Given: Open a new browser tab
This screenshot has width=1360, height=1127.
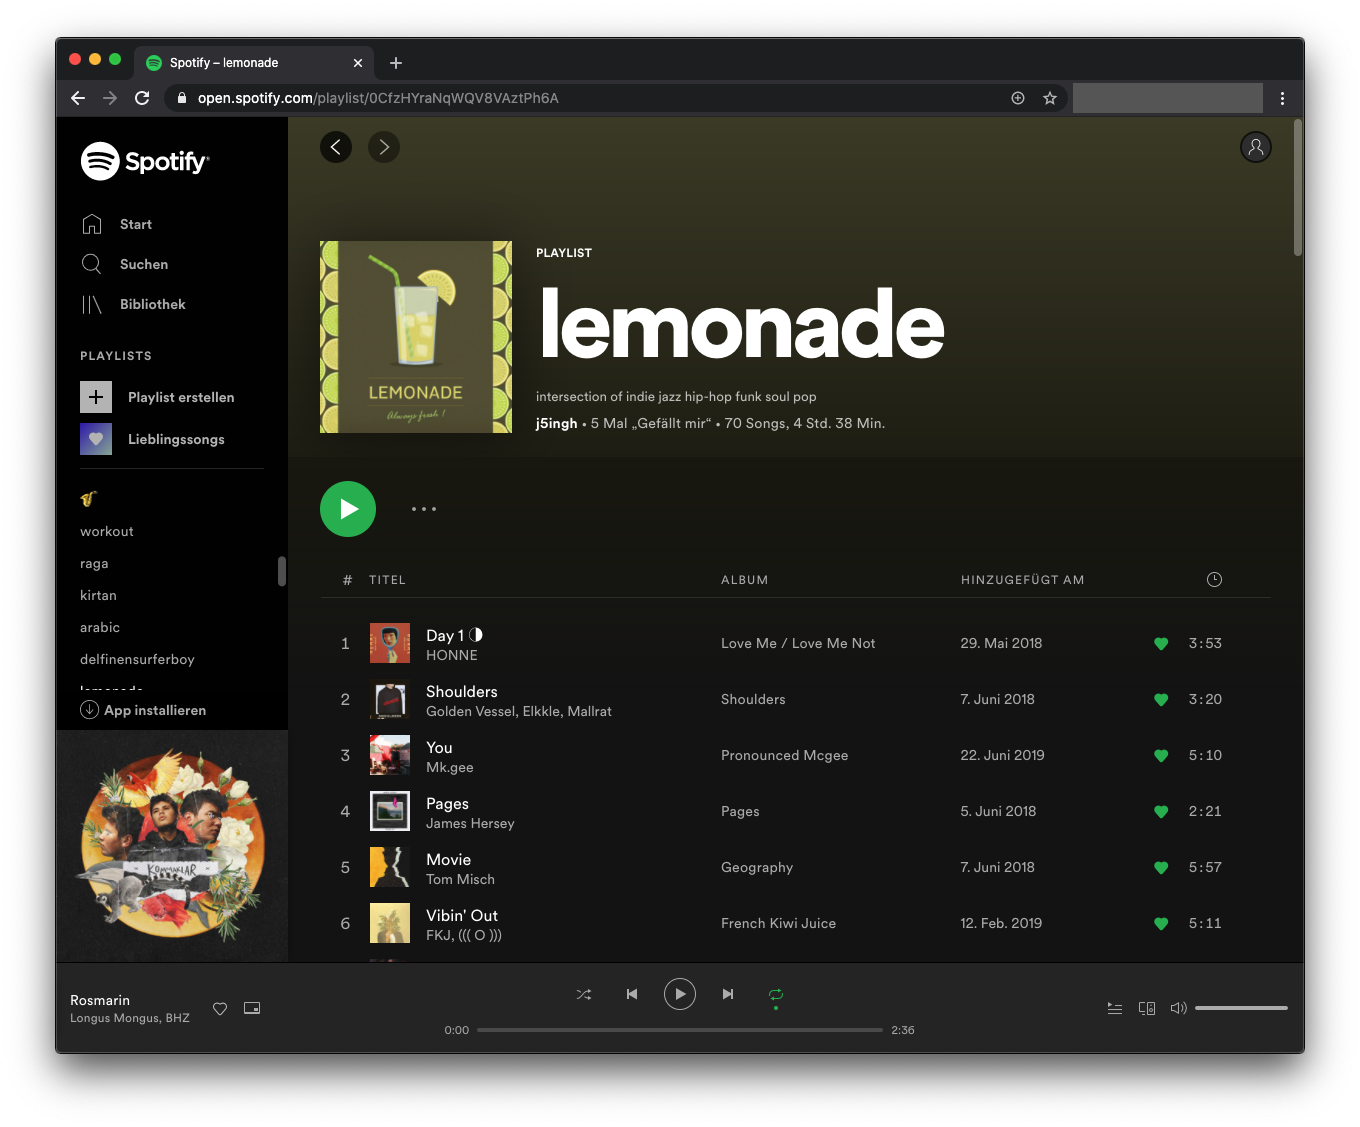Looking at the screenshot, I should [396, 63].
